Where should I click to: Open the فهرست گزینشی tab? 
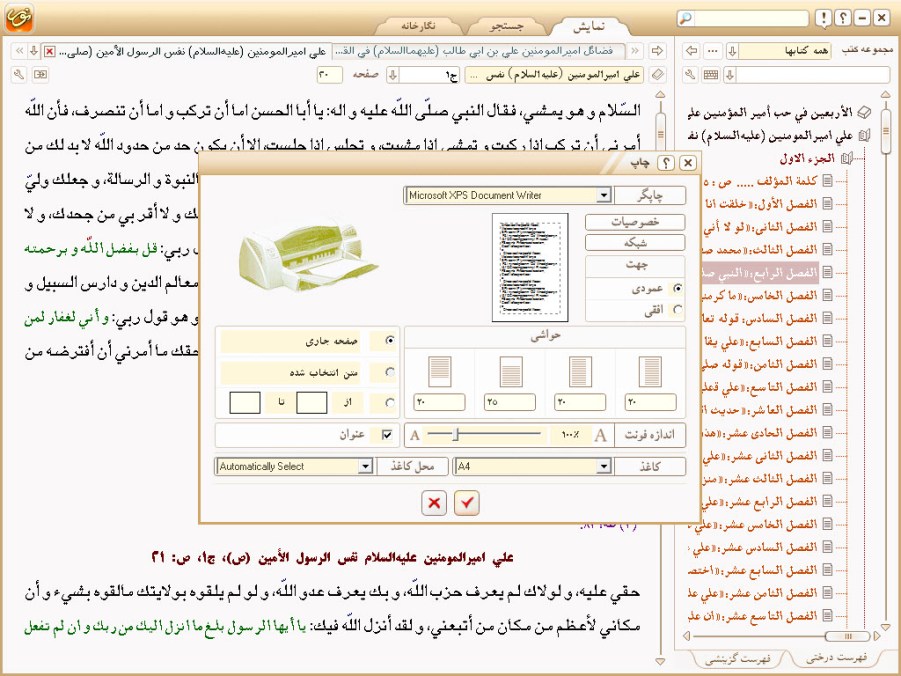(x=737, y=659)
